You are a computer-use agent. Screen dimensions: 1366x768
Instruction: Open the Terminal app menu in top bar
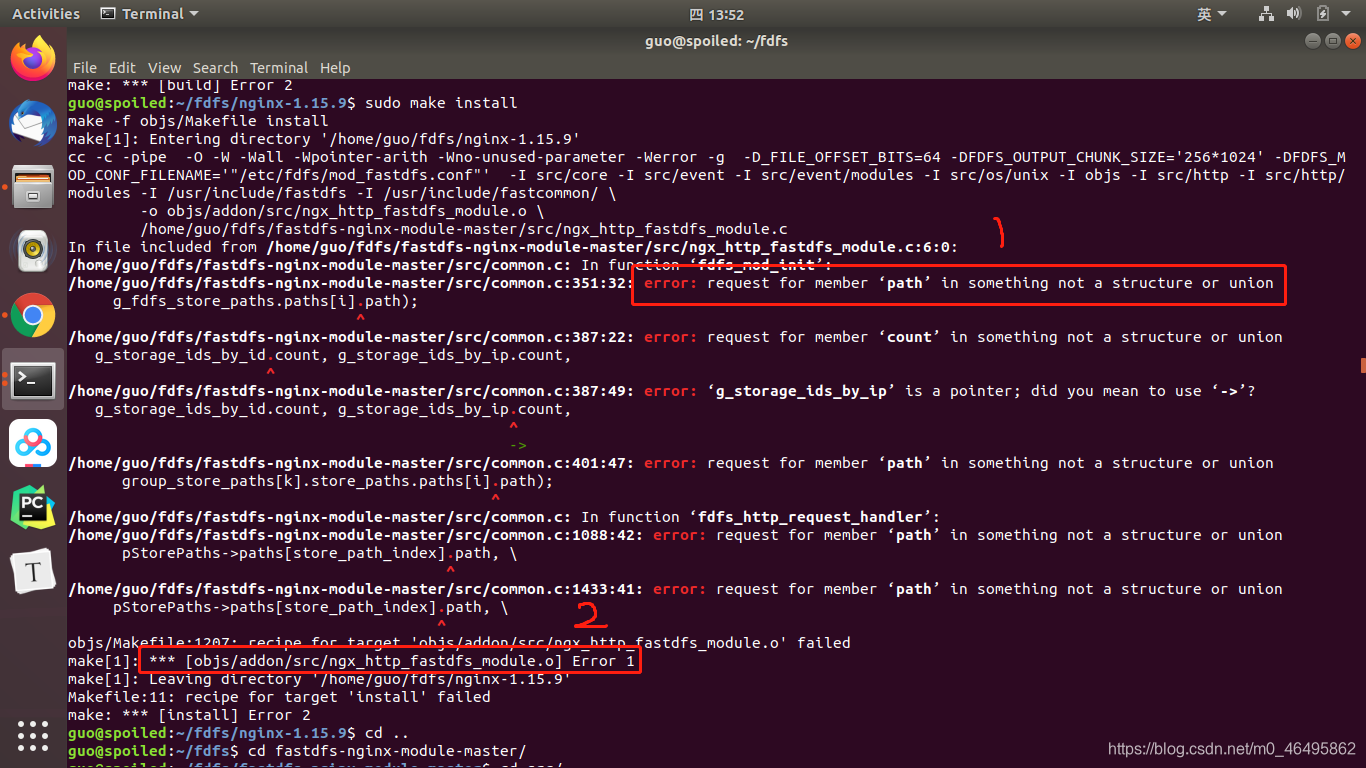150,14
